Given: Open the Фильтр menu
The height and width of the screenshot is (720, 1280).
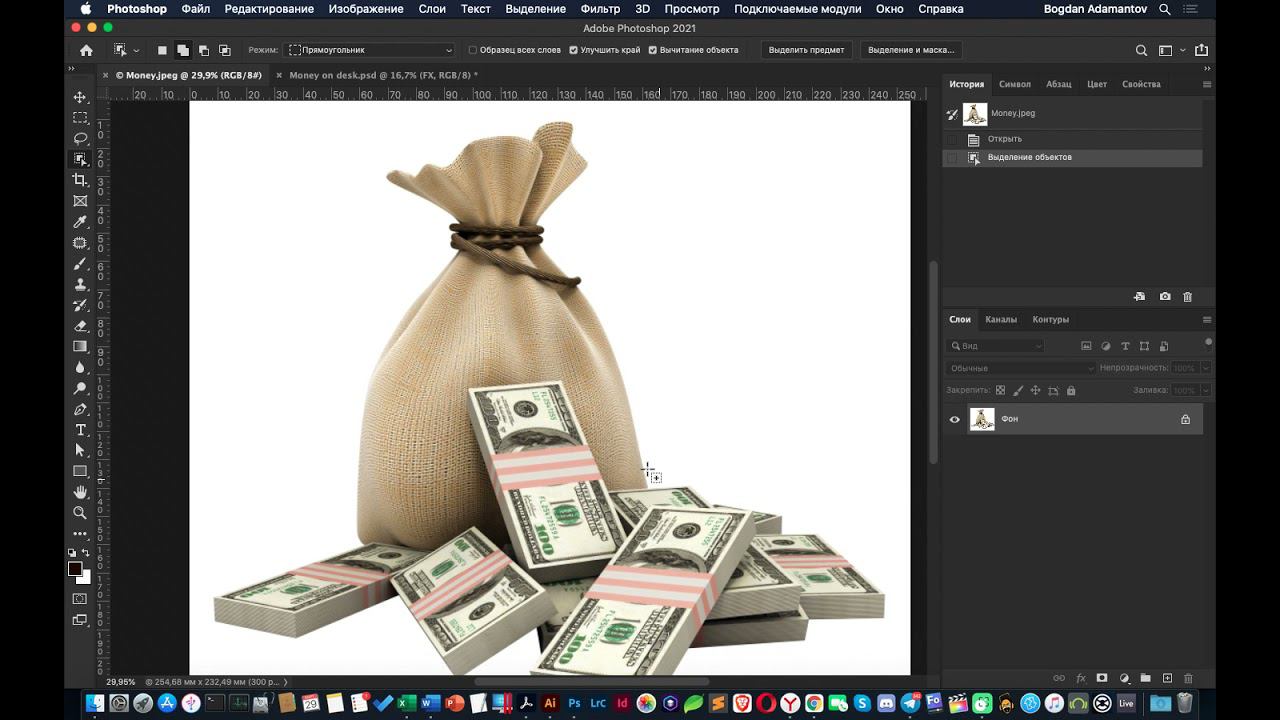Looking at the screenshot, I should 600,9.
